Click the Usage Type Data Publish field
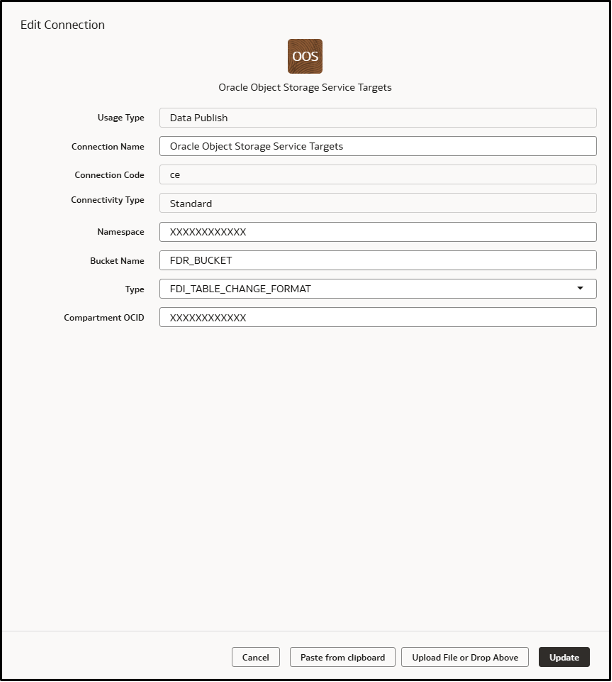 point(378,118)
